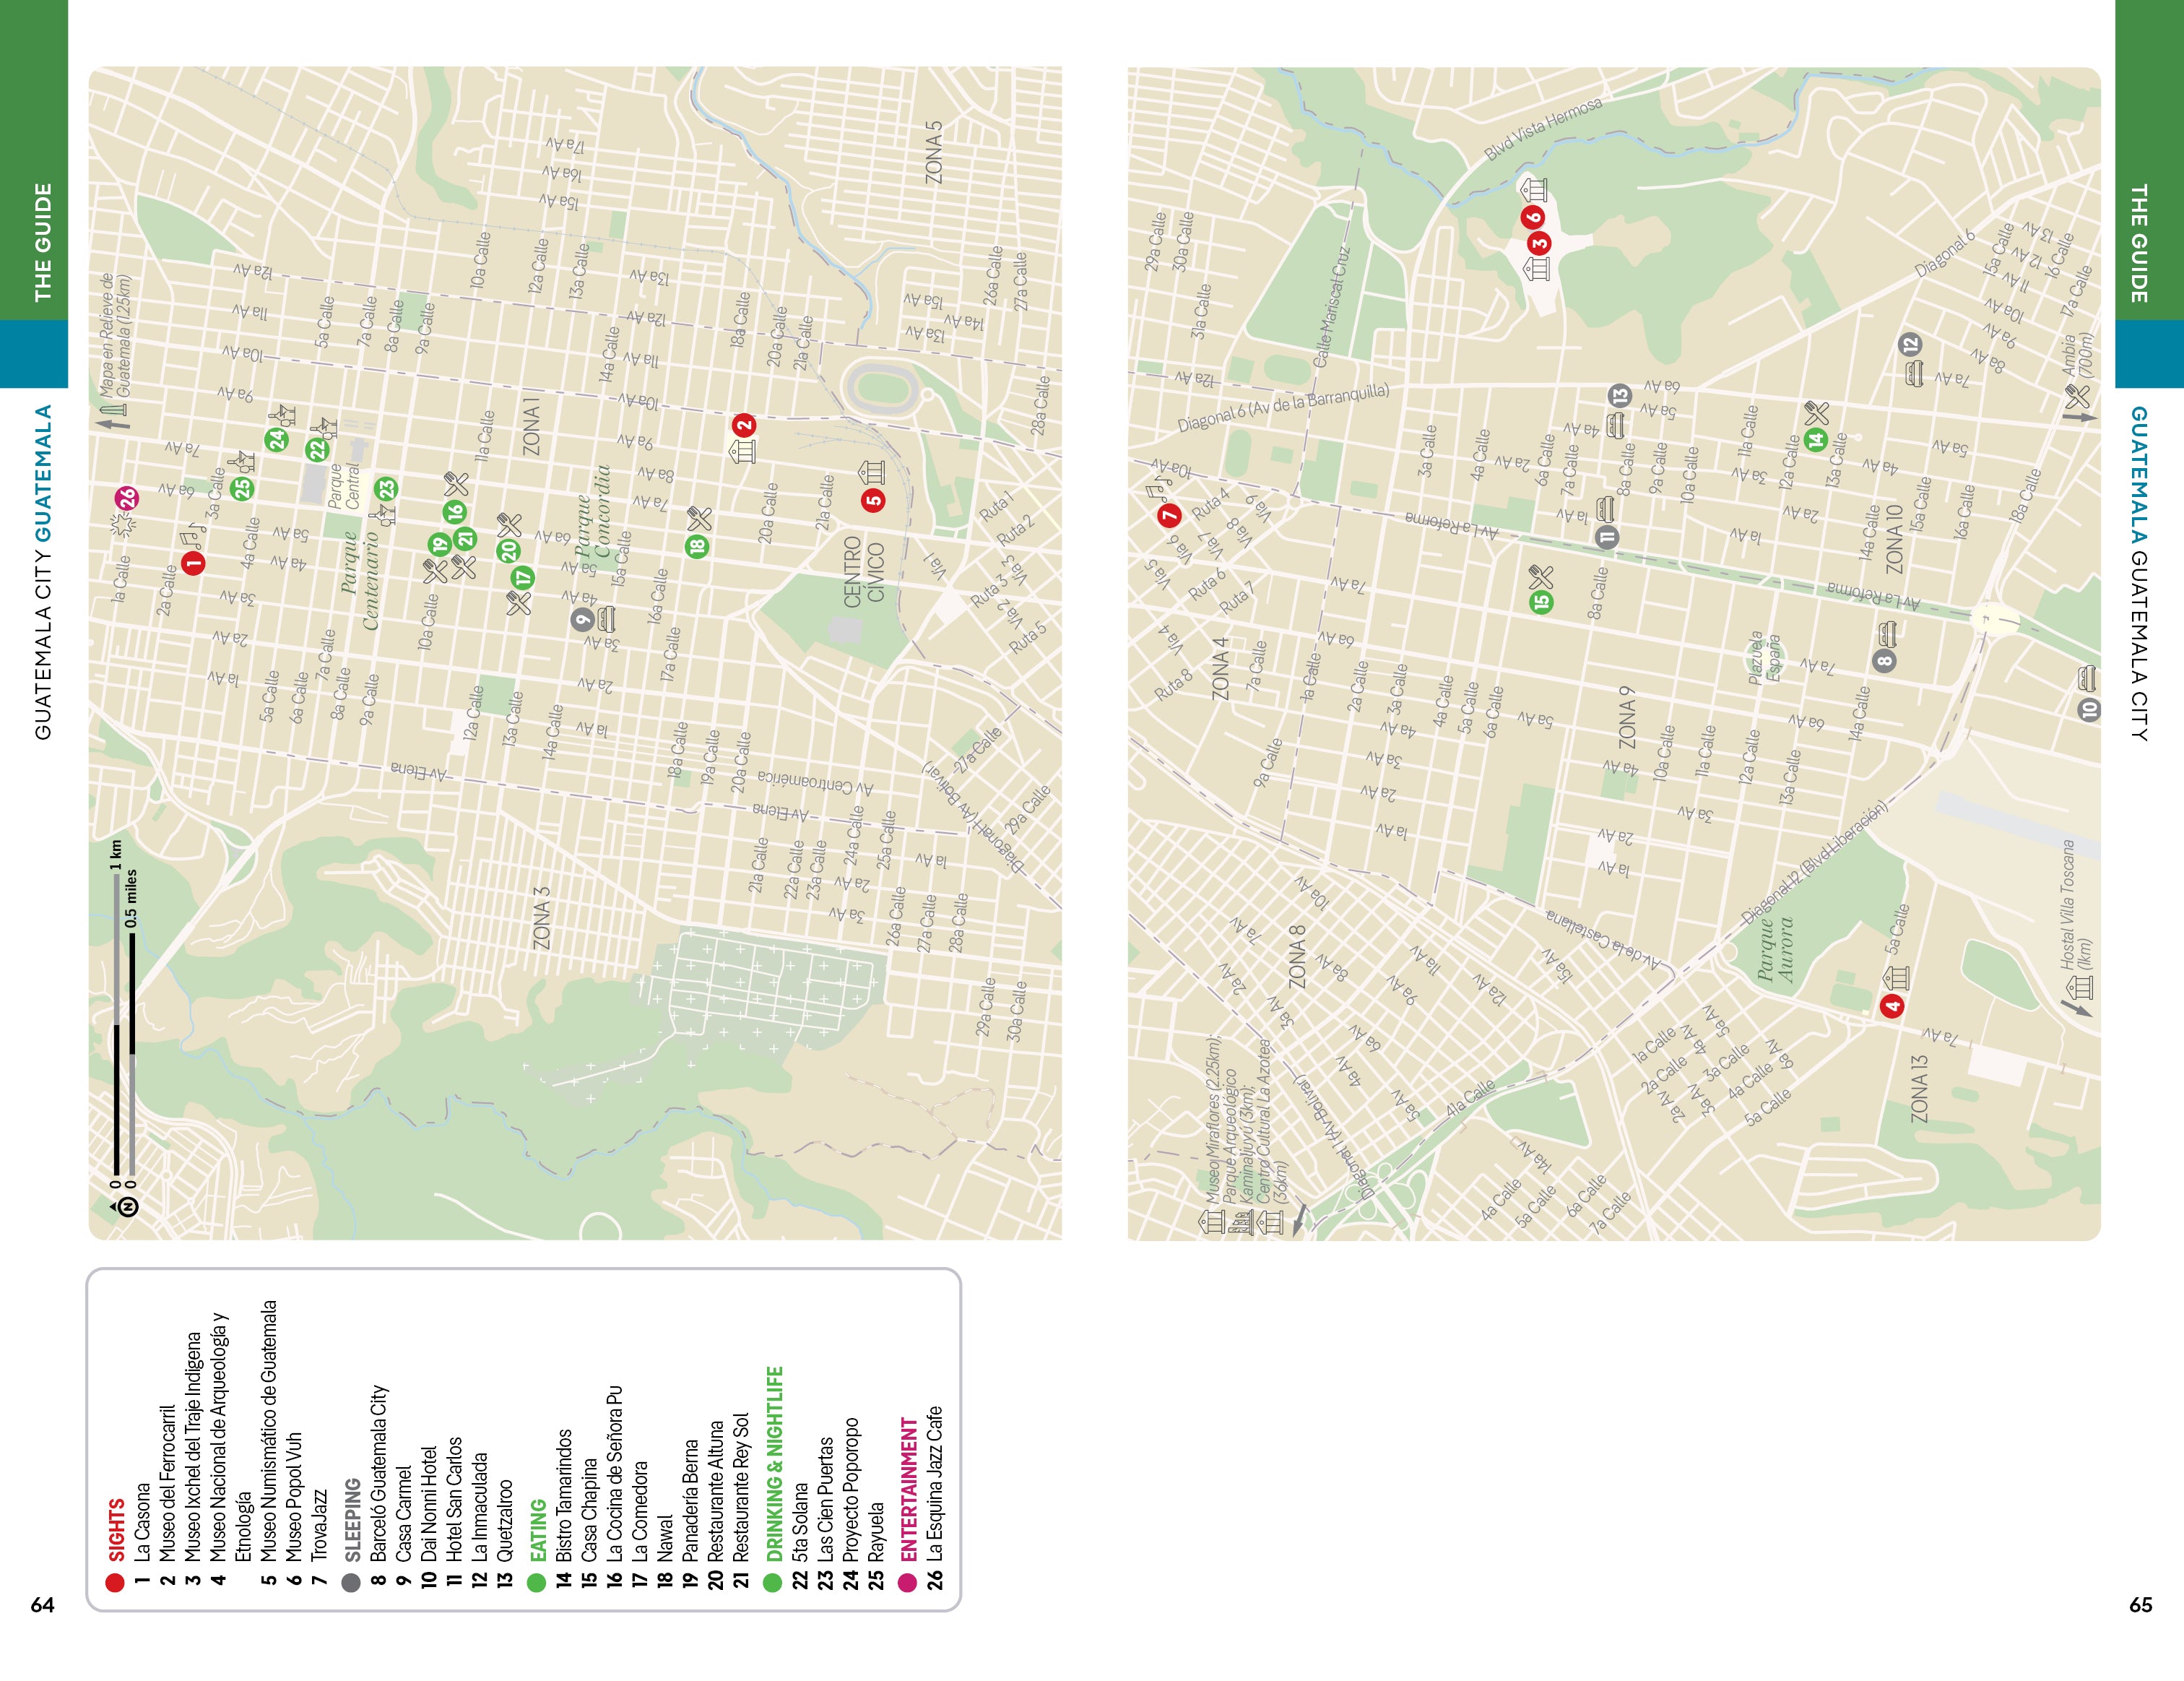Select green eating marker 18
The width and height of the screenshot is (2184, 1681).
[x=697, y=546]
